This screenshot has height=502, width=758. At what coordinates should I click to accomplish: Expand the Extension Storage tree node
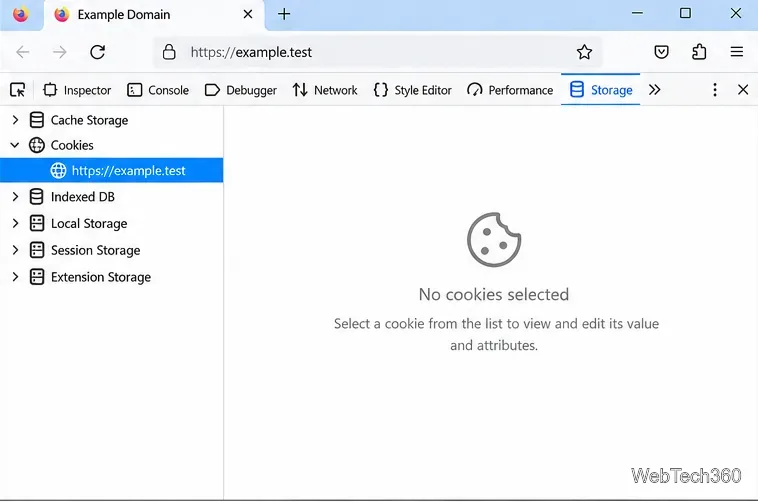coord(15,277)
